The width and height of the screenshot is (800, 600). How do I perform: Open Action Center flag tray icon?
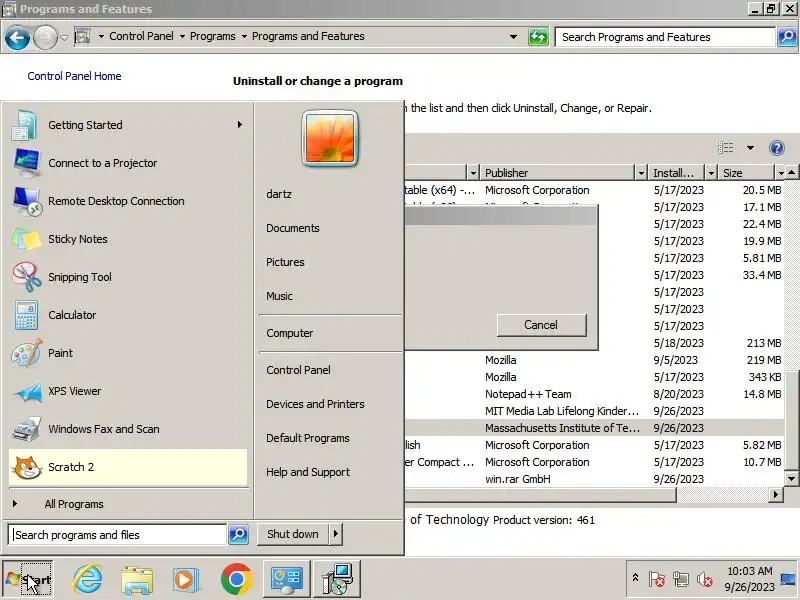pos(657,579)
